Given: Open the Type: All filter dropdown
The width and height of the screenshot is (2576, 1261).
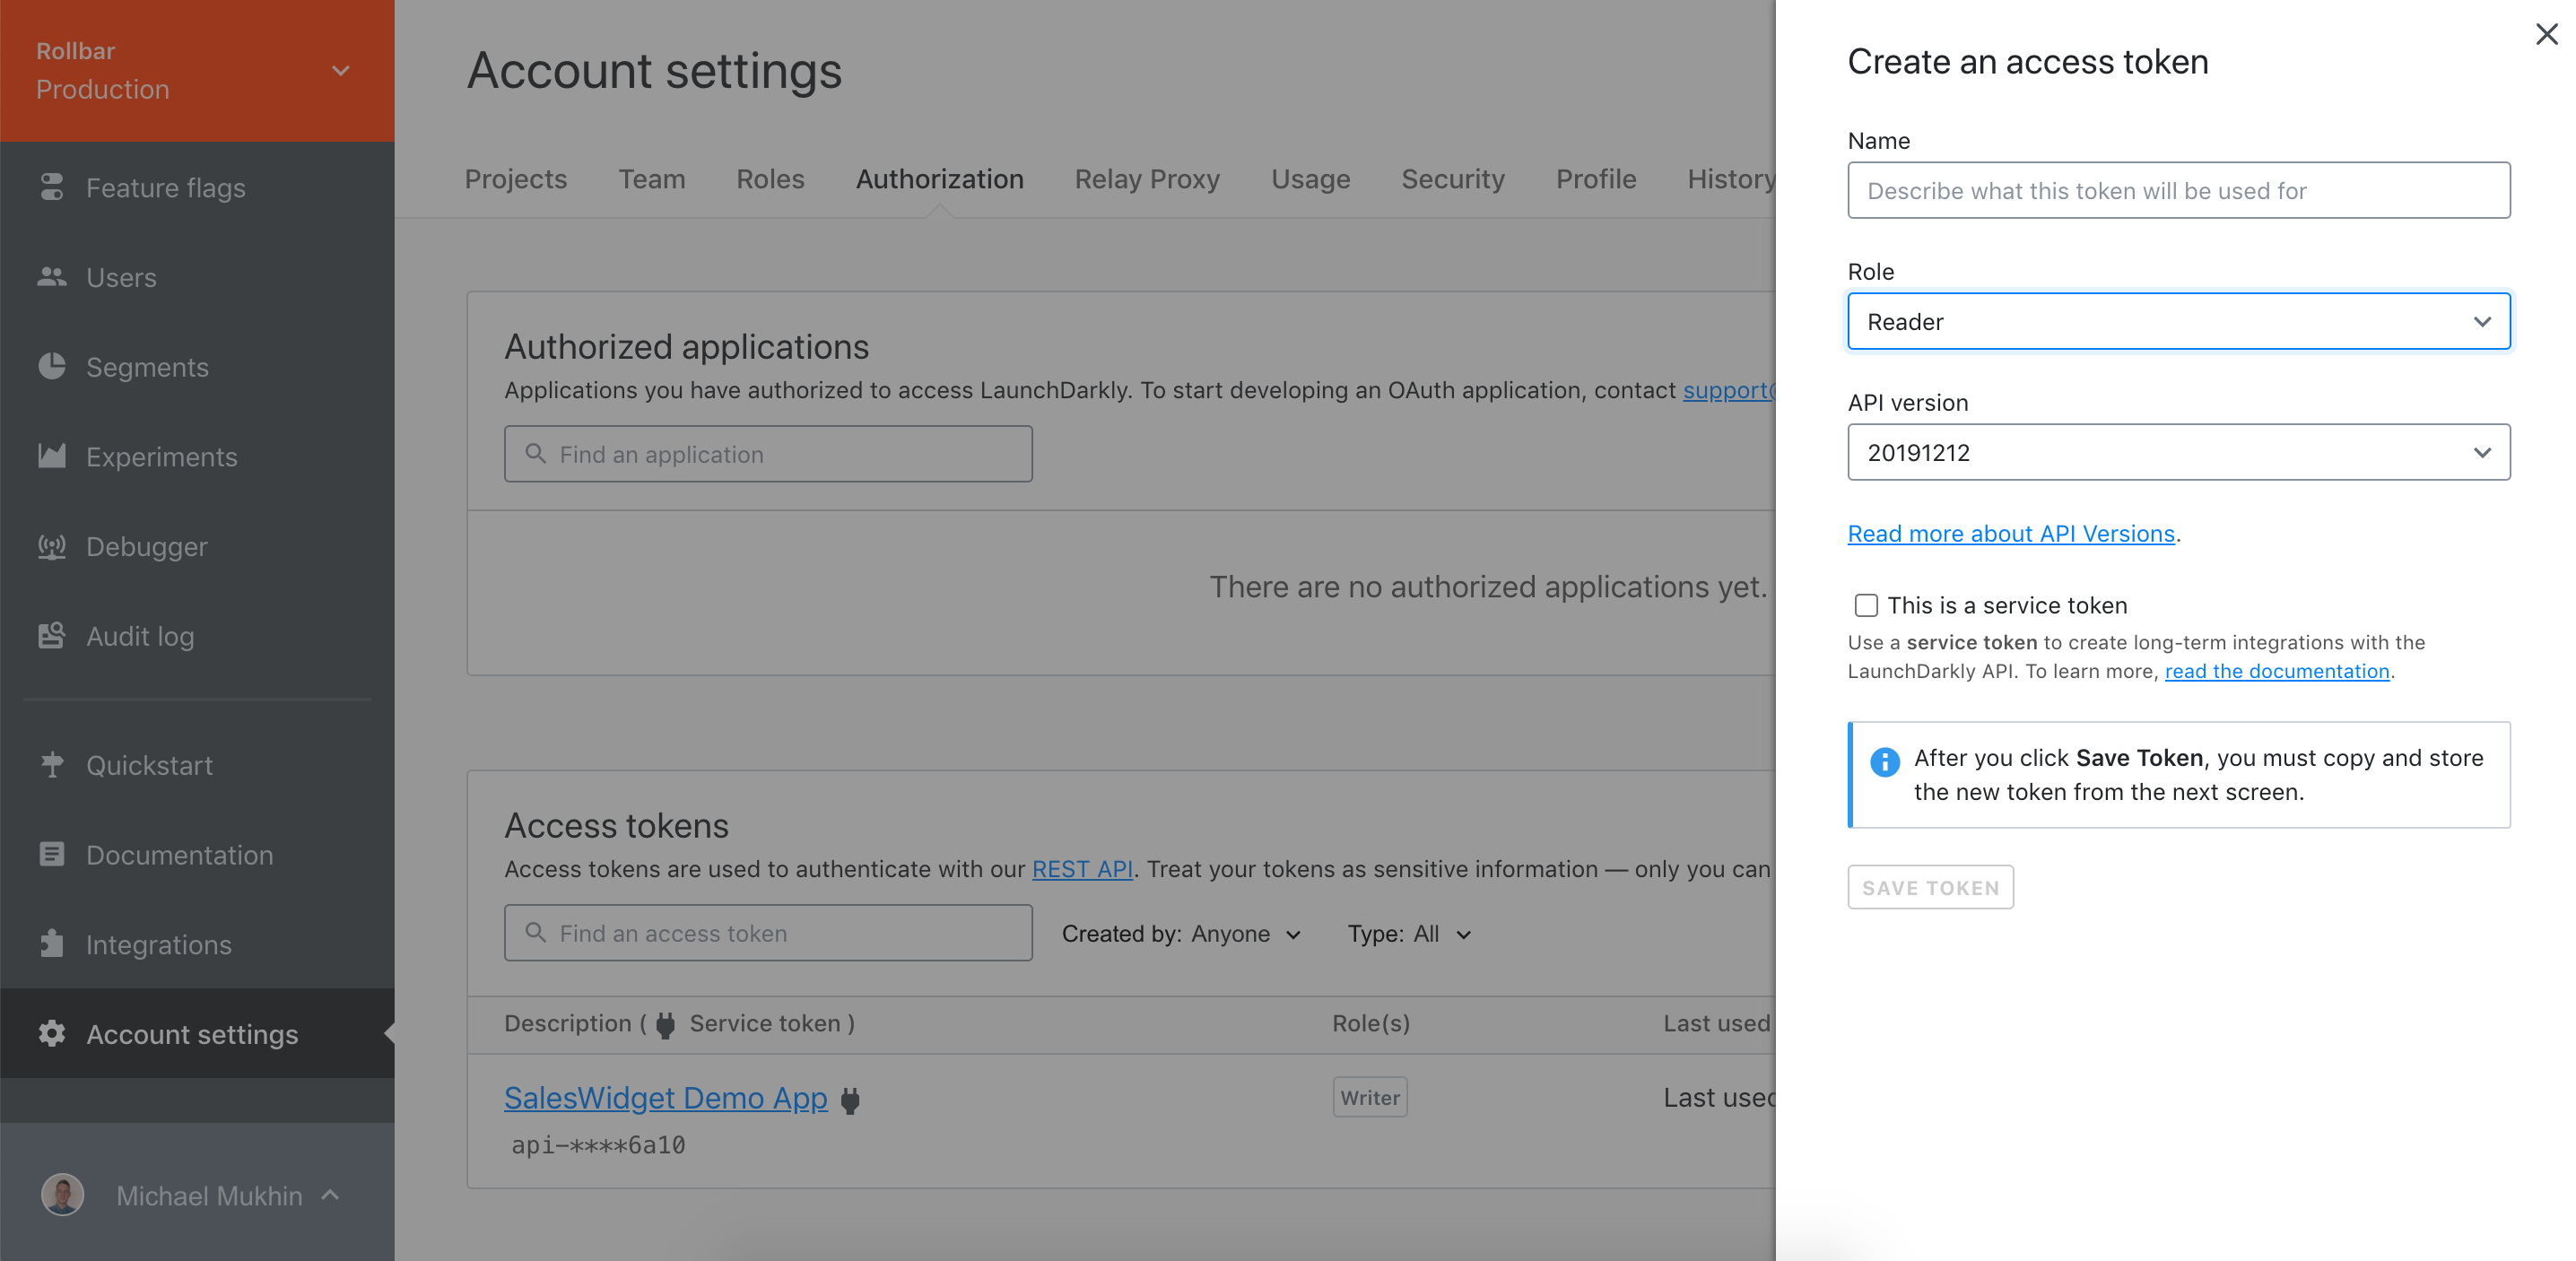Looking at the screenshot, I should pos(1409,933).
